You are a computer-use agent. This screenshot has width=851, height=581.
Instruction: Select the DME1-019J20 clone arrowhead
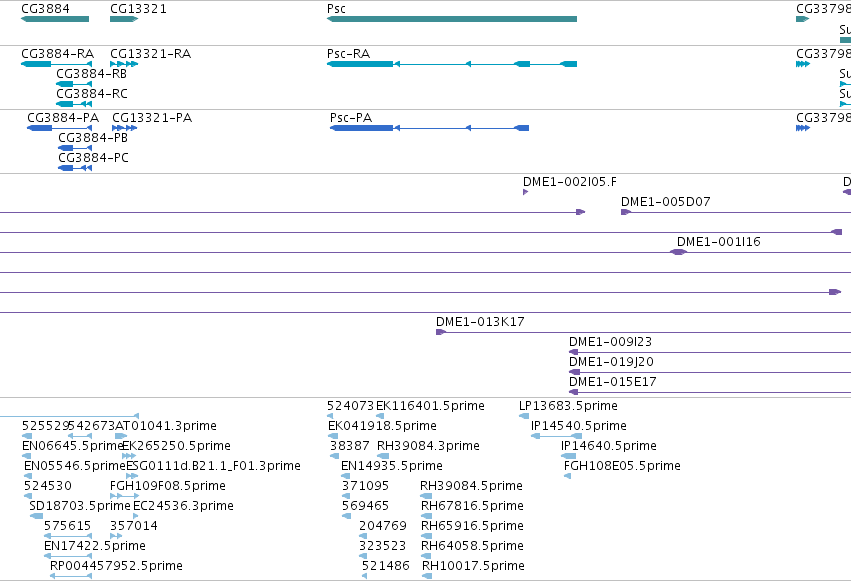coord(574,372)
